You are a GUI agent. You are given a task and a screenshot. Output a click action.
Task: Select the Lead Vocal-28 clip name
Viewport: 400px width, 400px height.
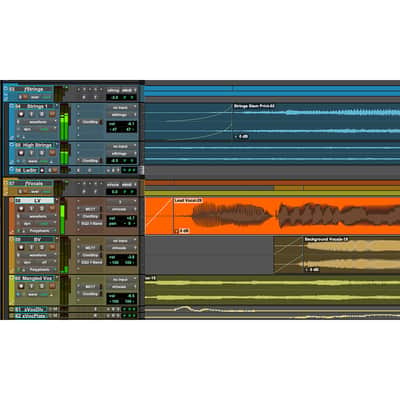click(189, 201)
